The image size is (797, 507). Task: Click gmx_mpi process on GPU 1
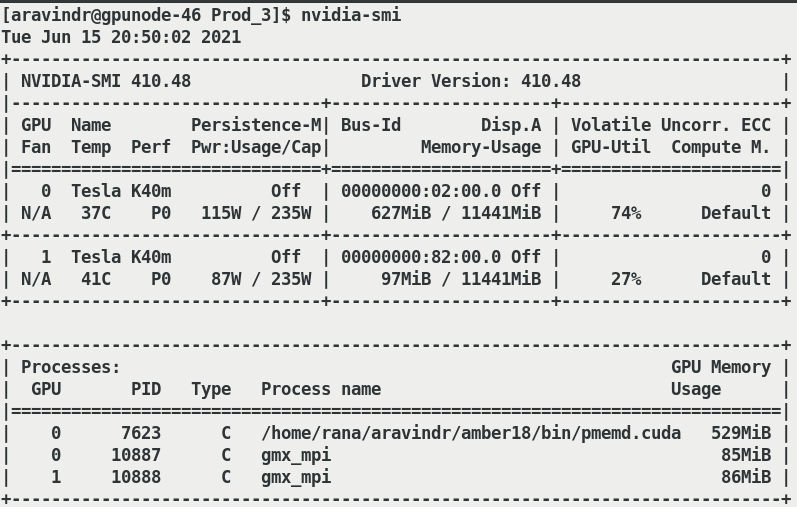295,477
